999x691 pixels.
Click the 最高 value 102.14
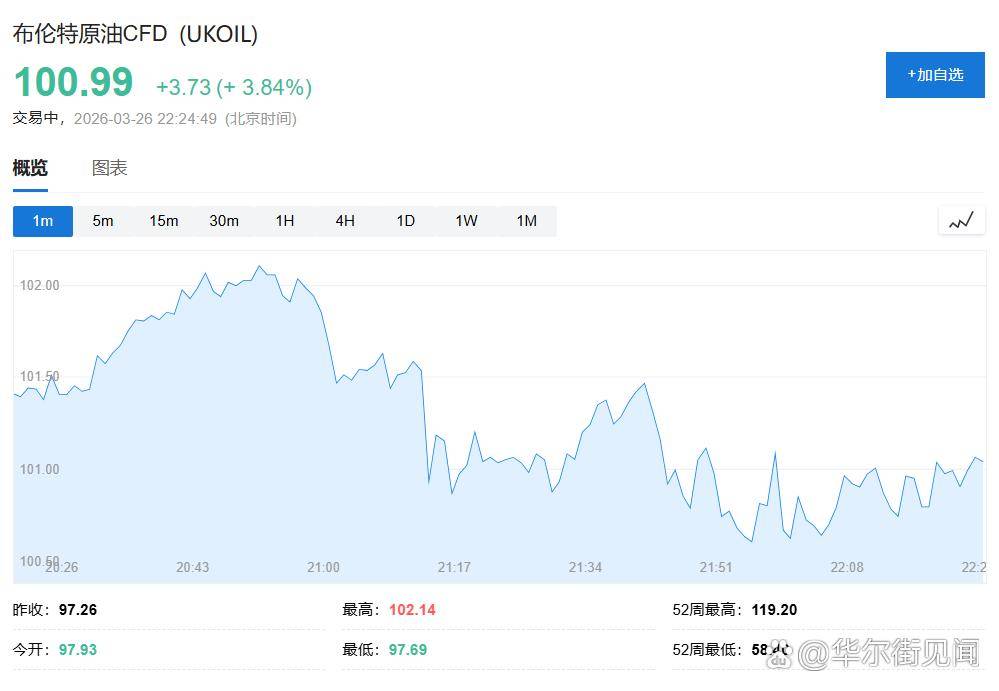click(411, 609)
